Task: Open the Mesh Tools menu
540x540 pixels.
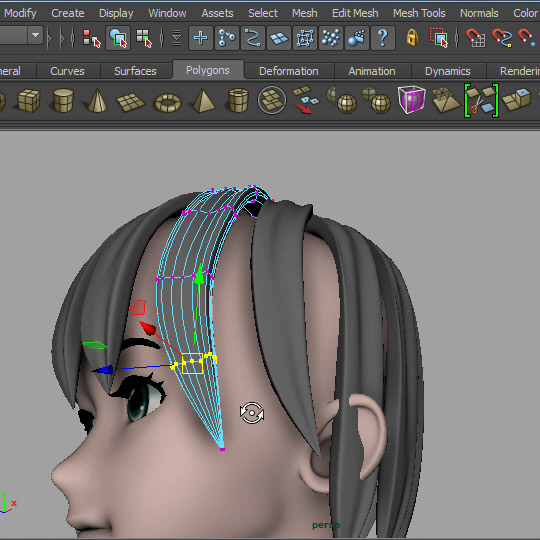Action: pyautogui.click(x=419, y=13)
